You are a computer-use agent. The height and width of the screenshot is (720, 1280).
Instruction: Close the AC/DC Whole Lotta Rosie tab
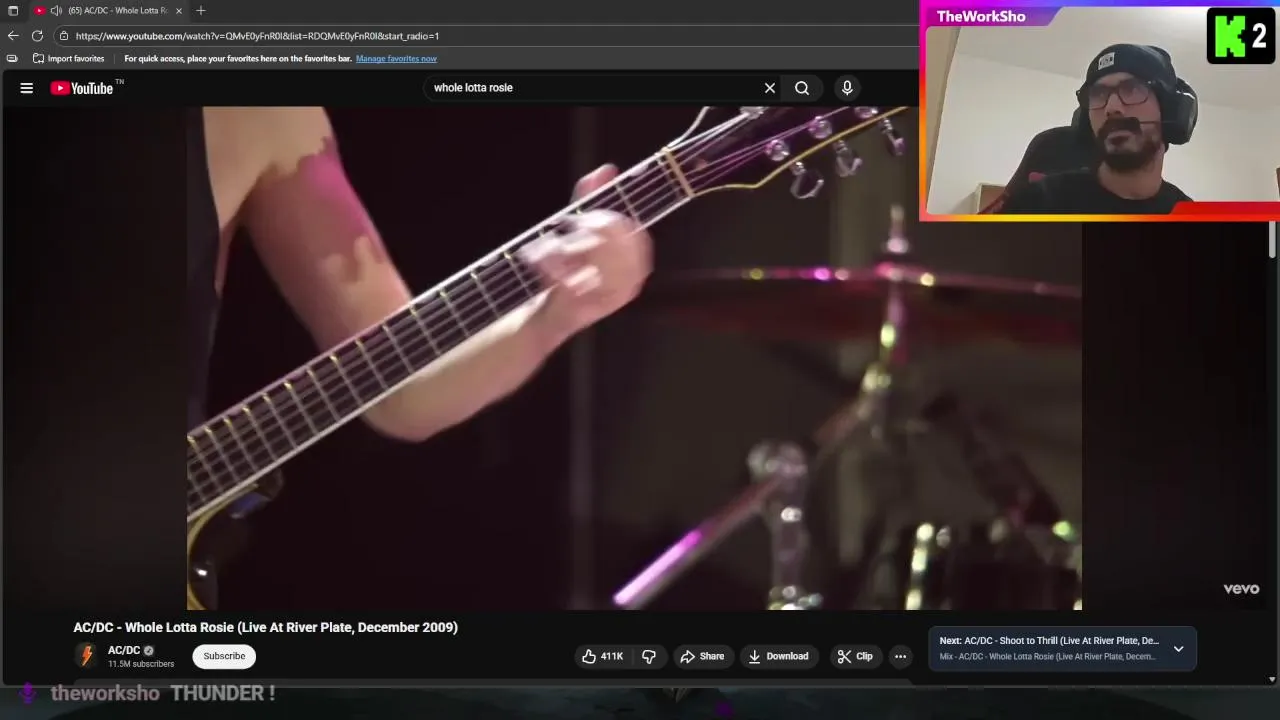(179, 10)
